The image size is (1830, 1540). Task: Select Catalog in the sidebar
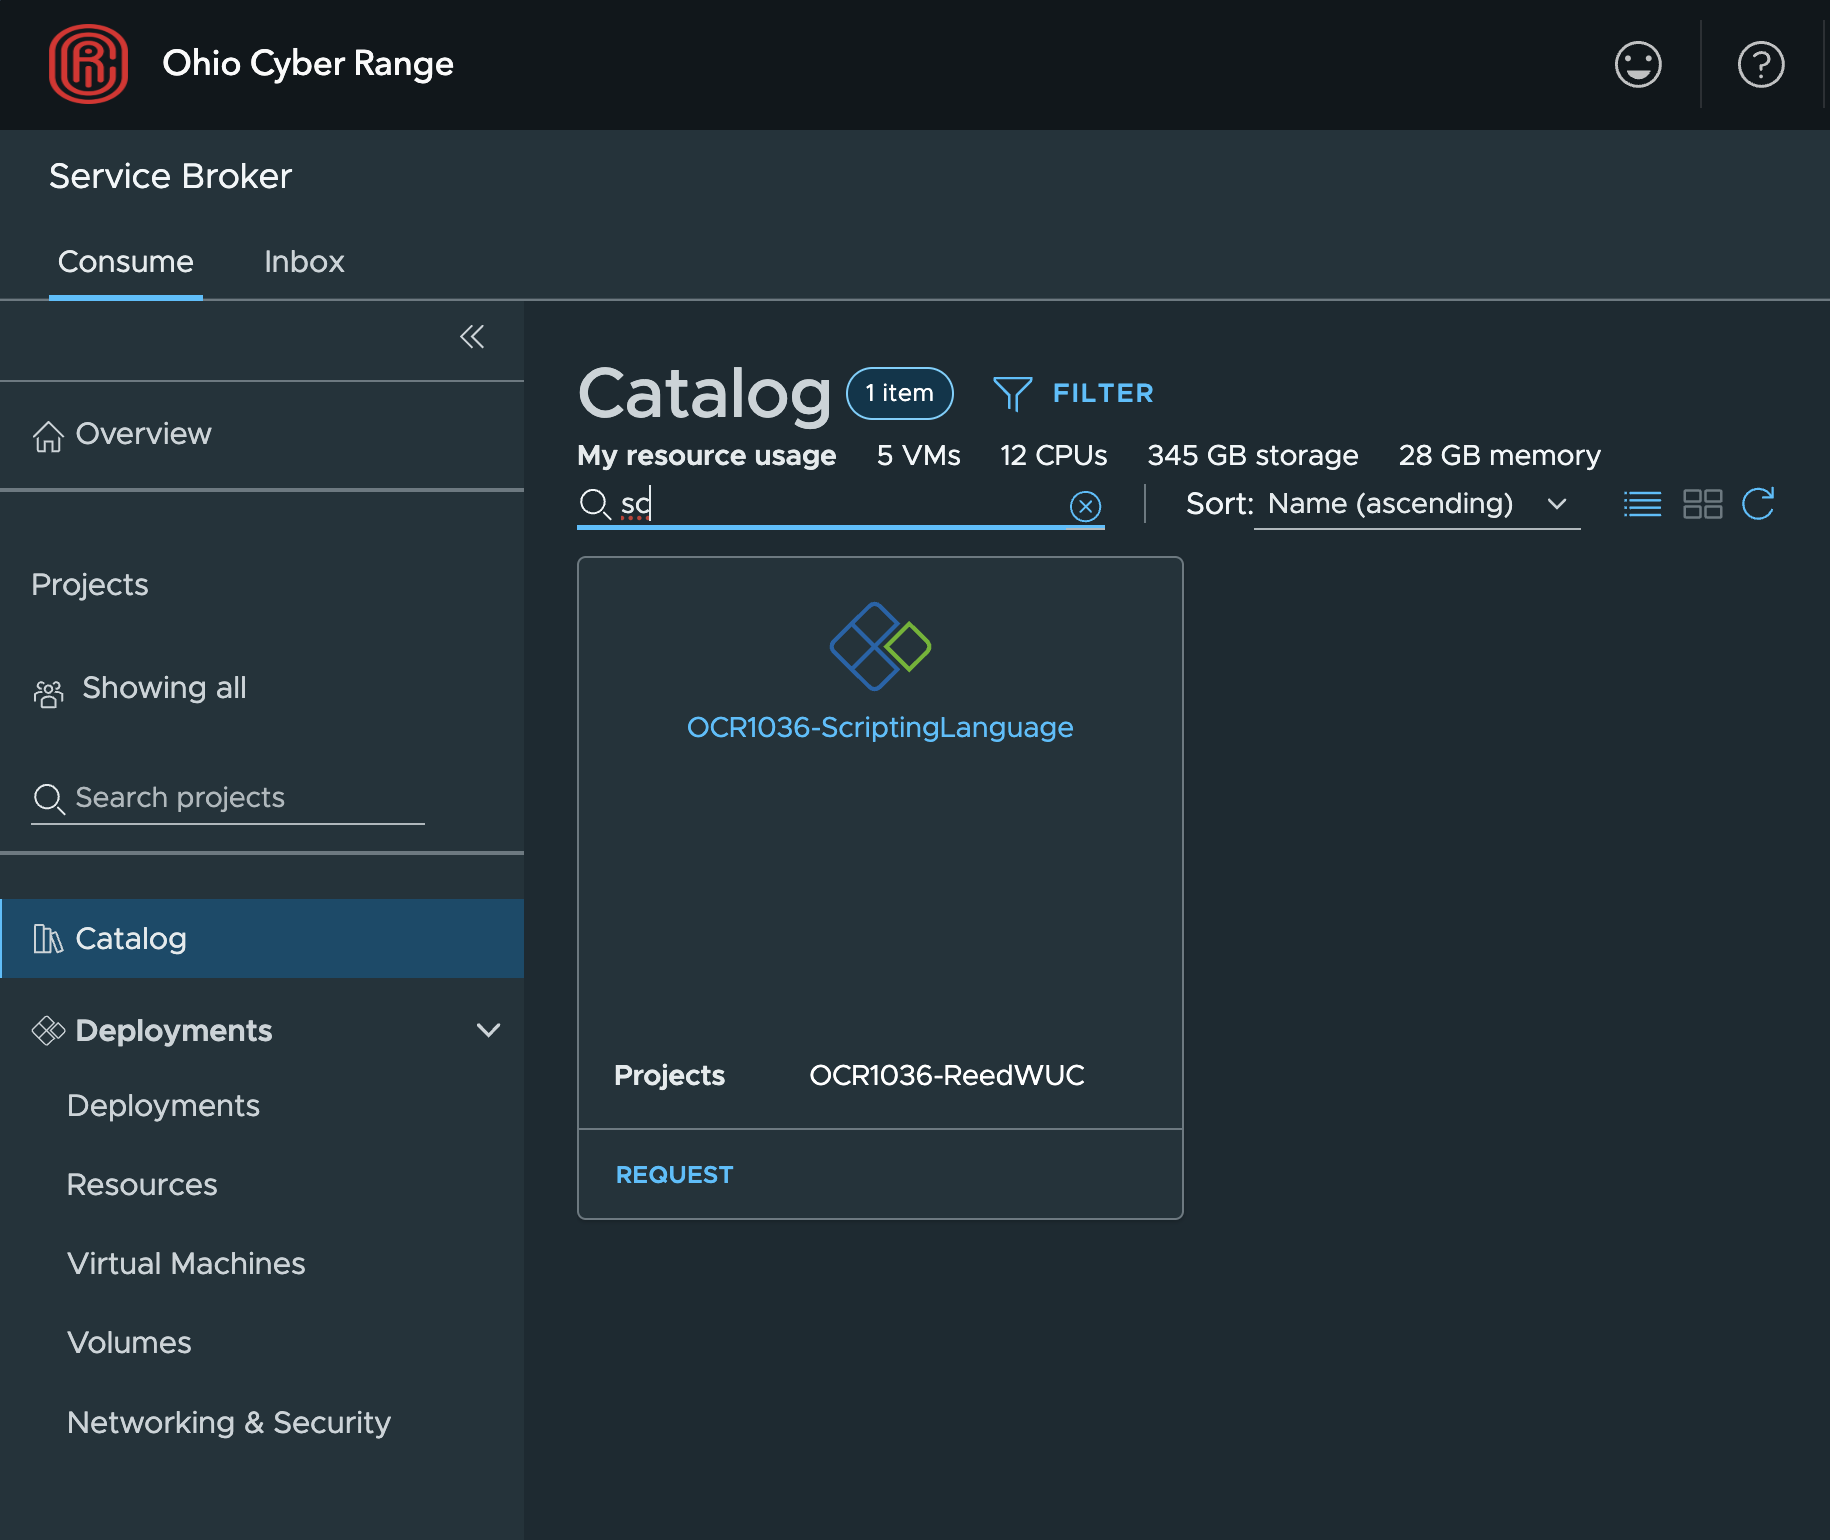(x=262, y=938)
